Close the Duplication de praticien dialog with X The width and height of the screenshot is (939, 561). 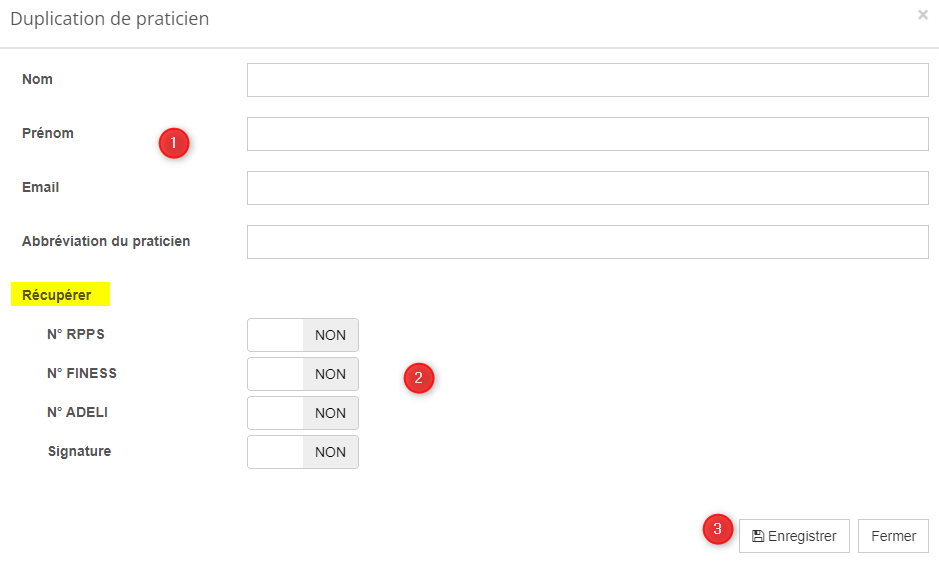click(922, 15)
